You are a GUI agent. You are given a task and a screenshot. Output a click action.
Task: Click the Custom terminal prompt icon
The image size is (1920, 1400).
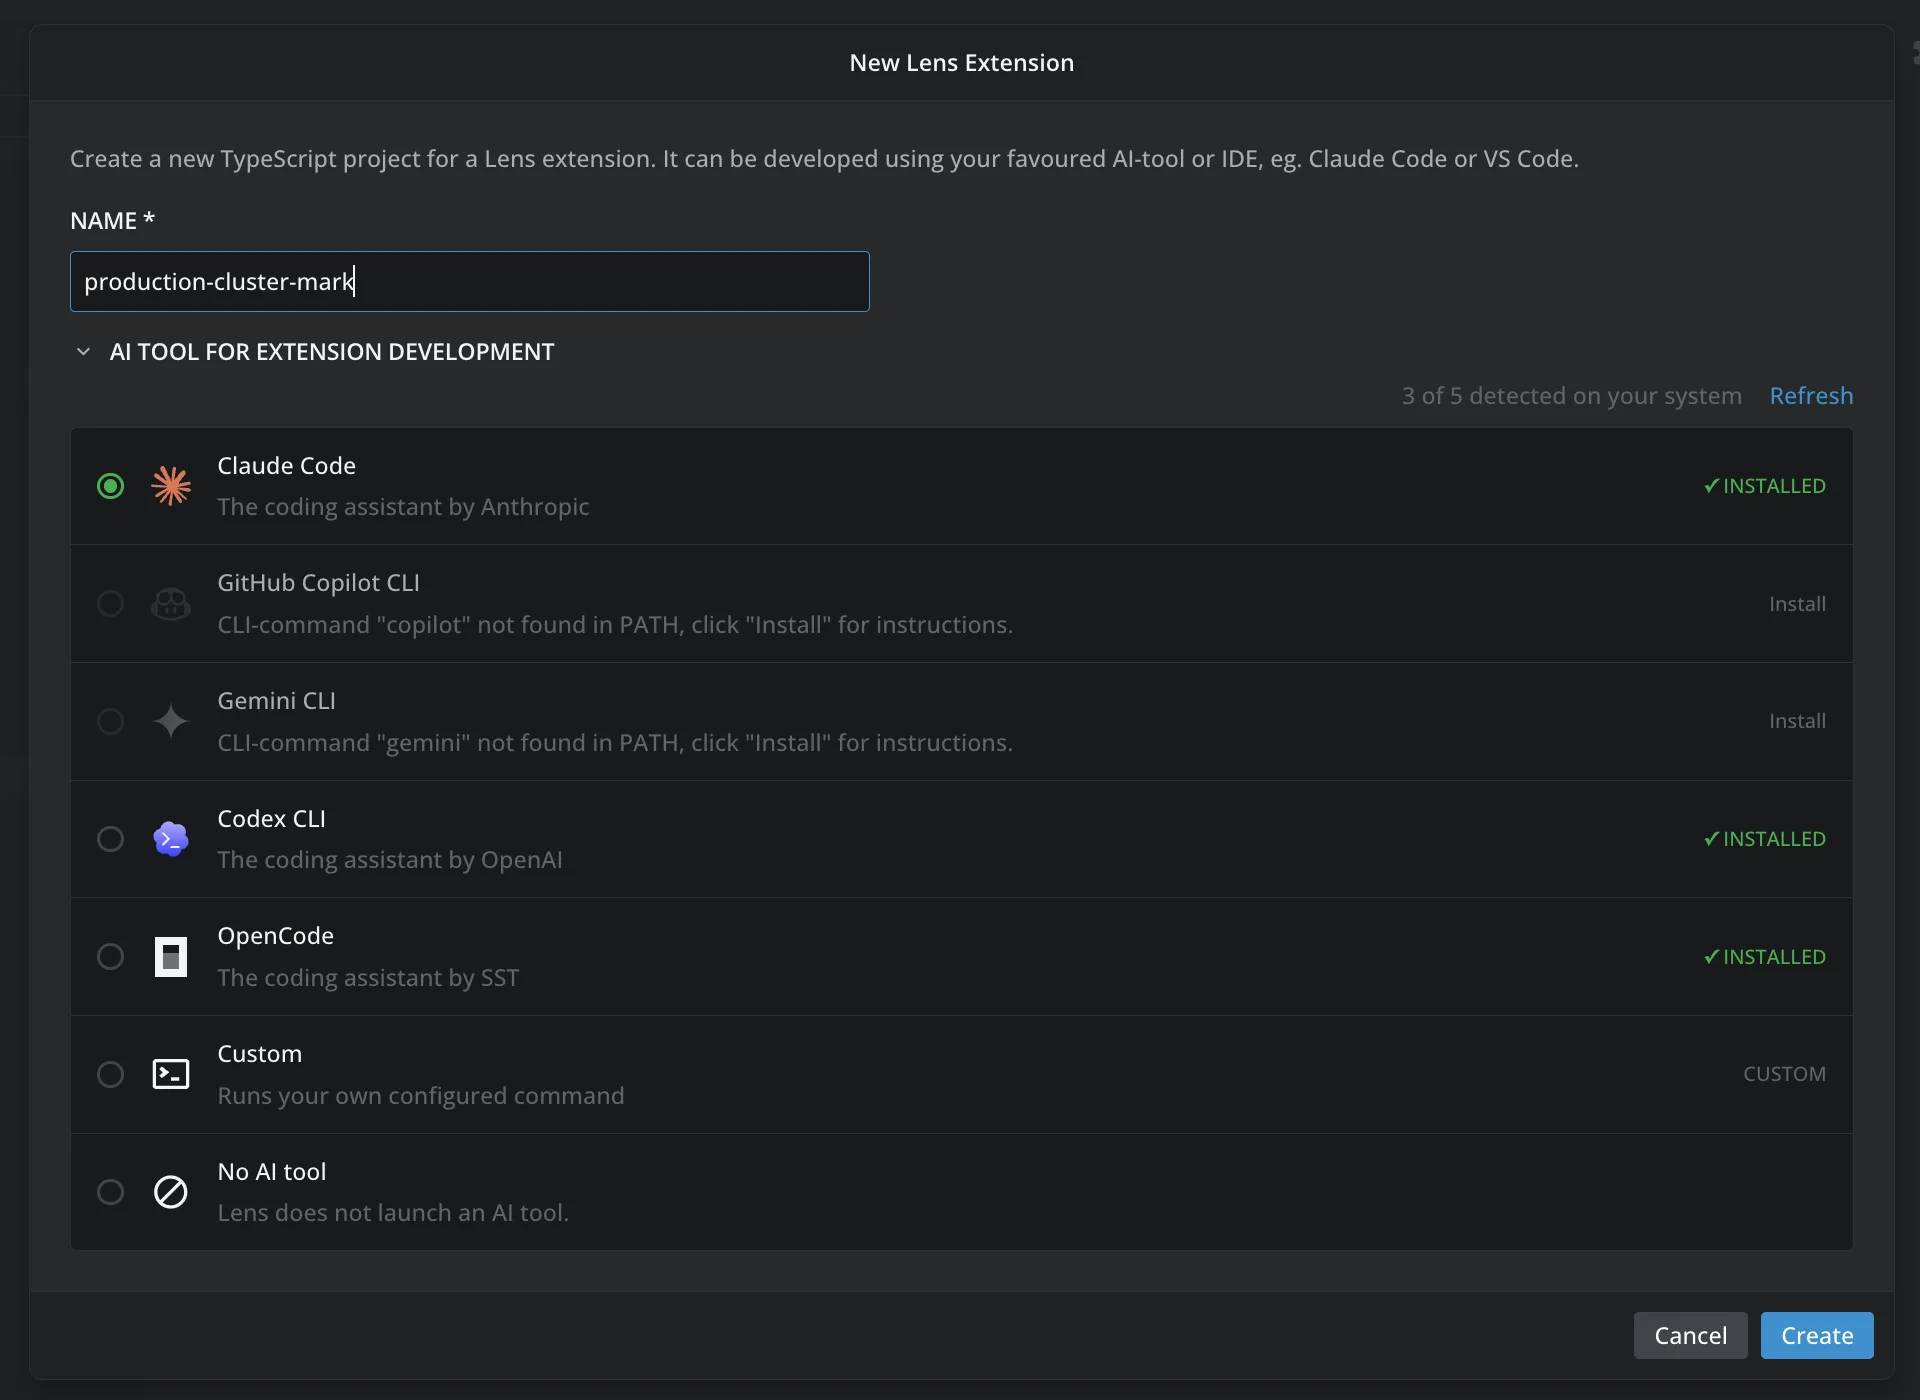click(171, 1074)
